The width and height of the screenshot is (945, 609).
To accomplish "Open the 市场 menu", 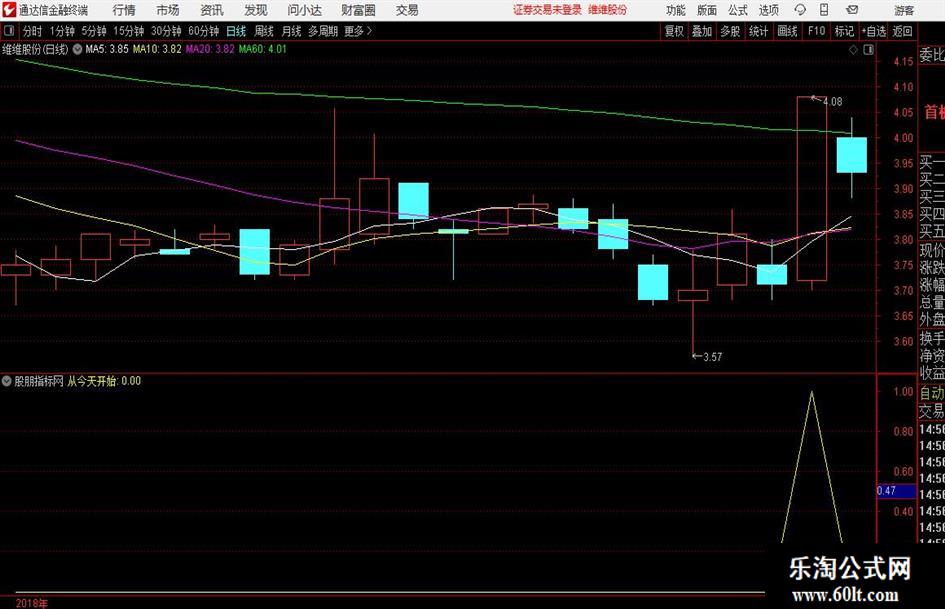I will tap(168, 10).
